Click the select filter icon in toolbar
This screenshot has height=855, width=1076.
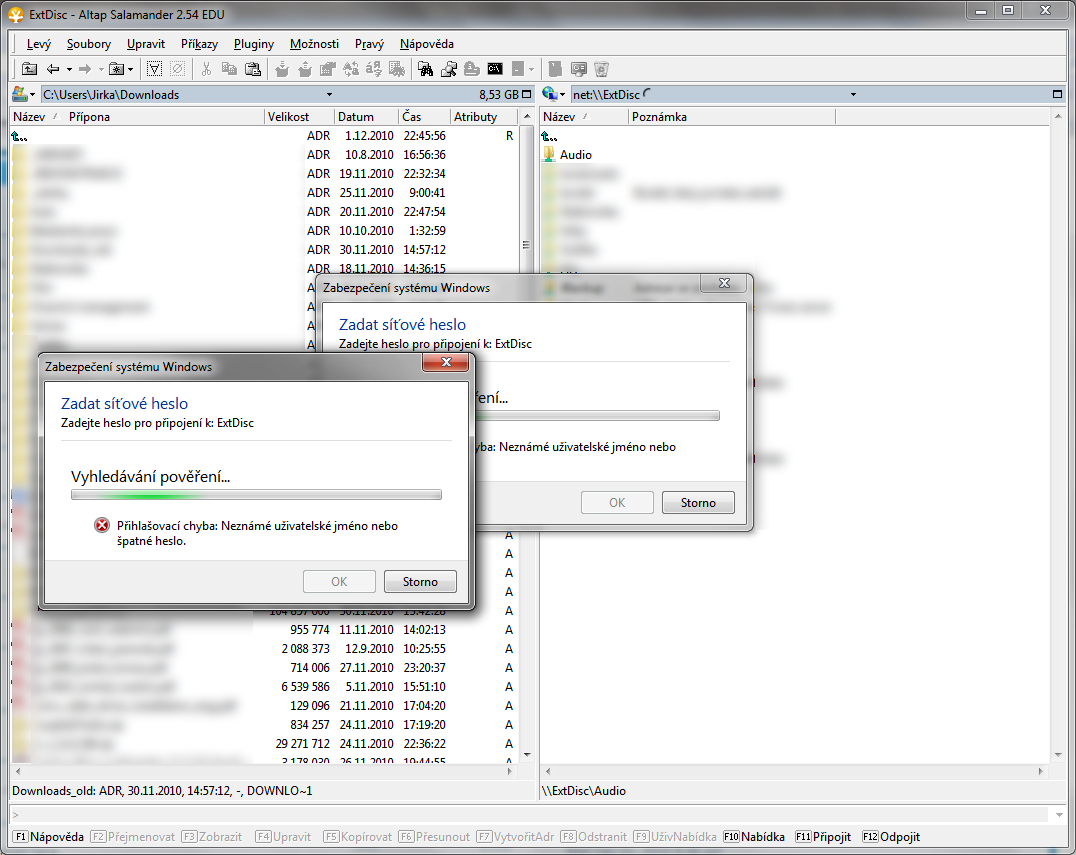pyautogui.click(x=155, y=69)
